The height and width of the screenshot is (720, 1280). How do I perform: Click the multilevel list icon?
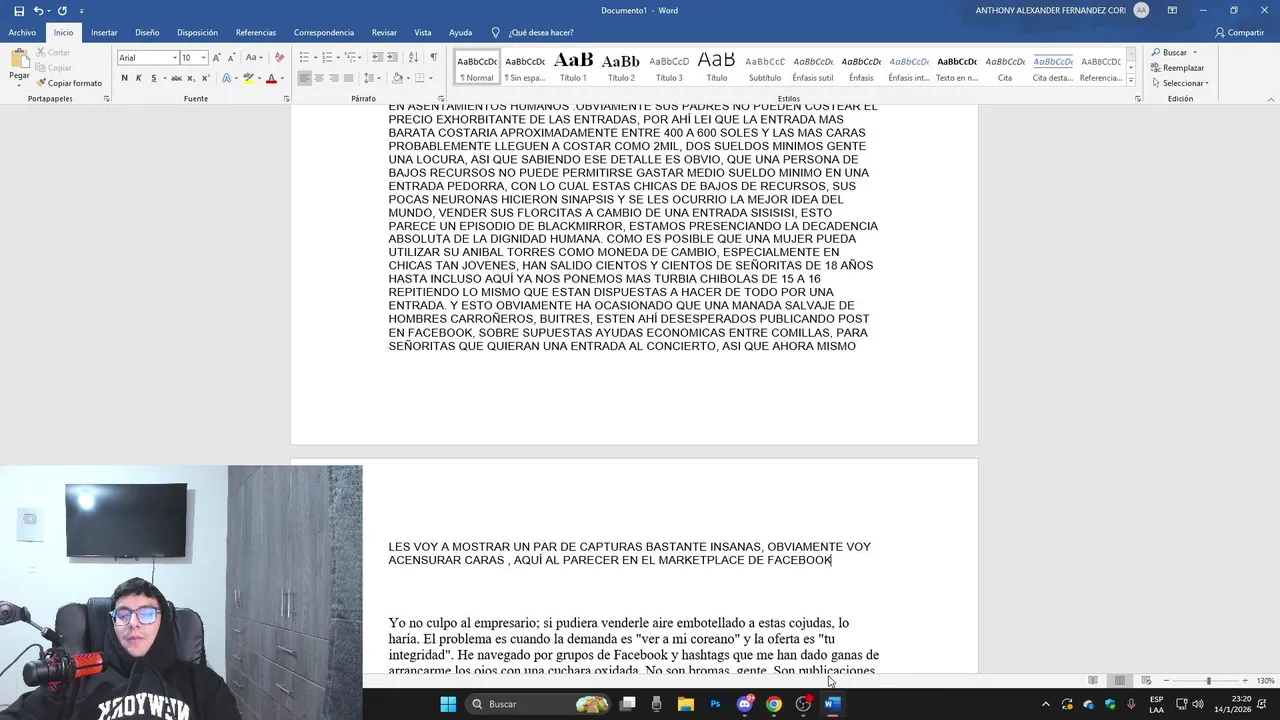click(352, 58)
